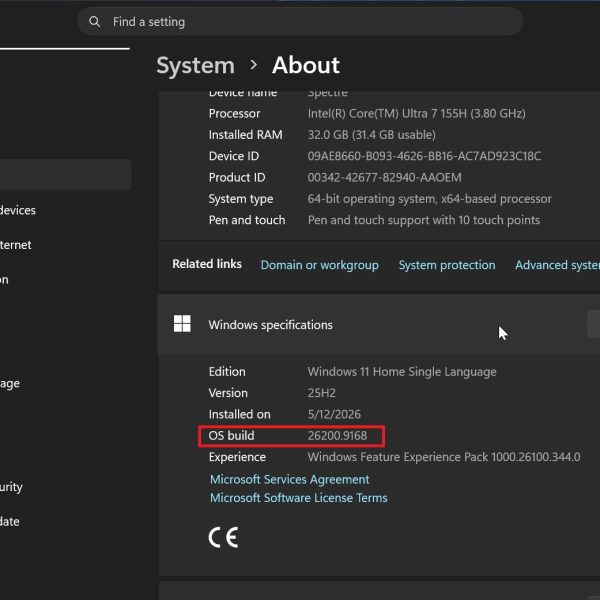
Task: Select the Edition value Windows 11 Home
Action: point(402,372)
